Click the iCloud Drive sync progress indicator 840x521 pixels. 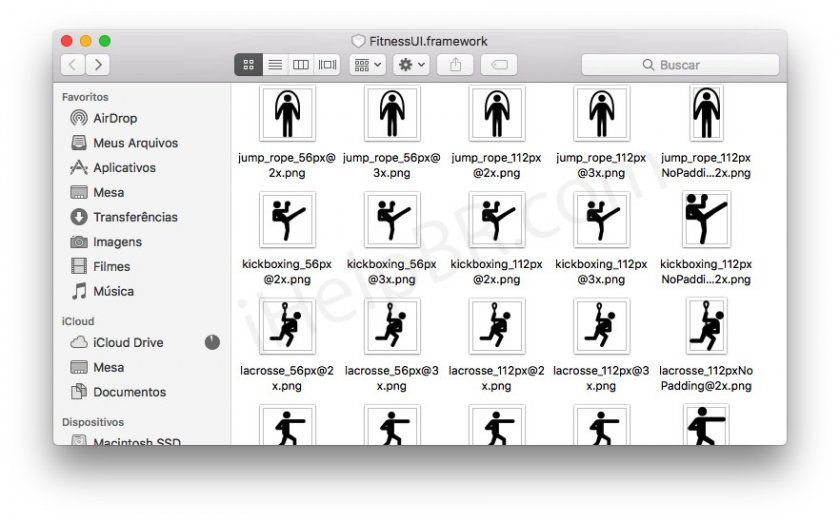click(x=212, y=342)
